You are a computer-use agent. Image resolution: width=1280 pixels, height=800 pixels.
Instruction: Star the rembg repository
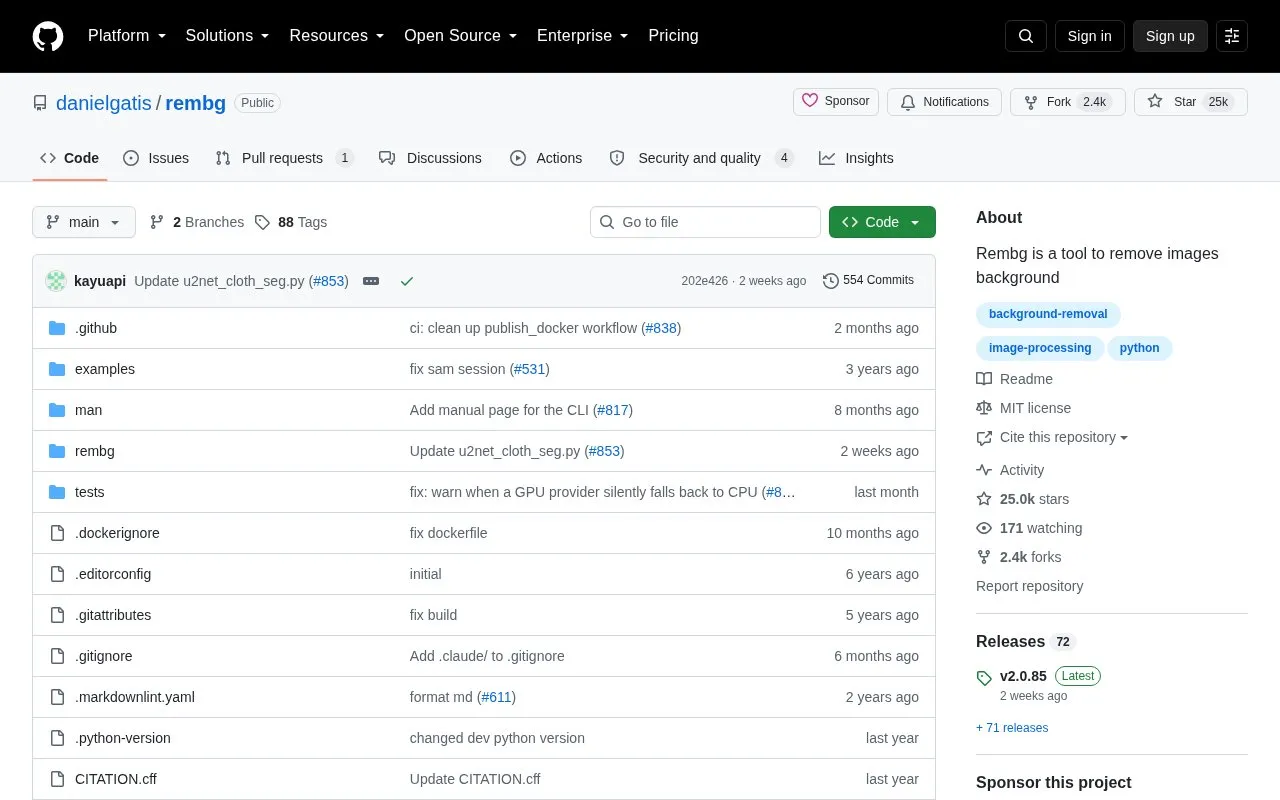[x=1190, y=102]
